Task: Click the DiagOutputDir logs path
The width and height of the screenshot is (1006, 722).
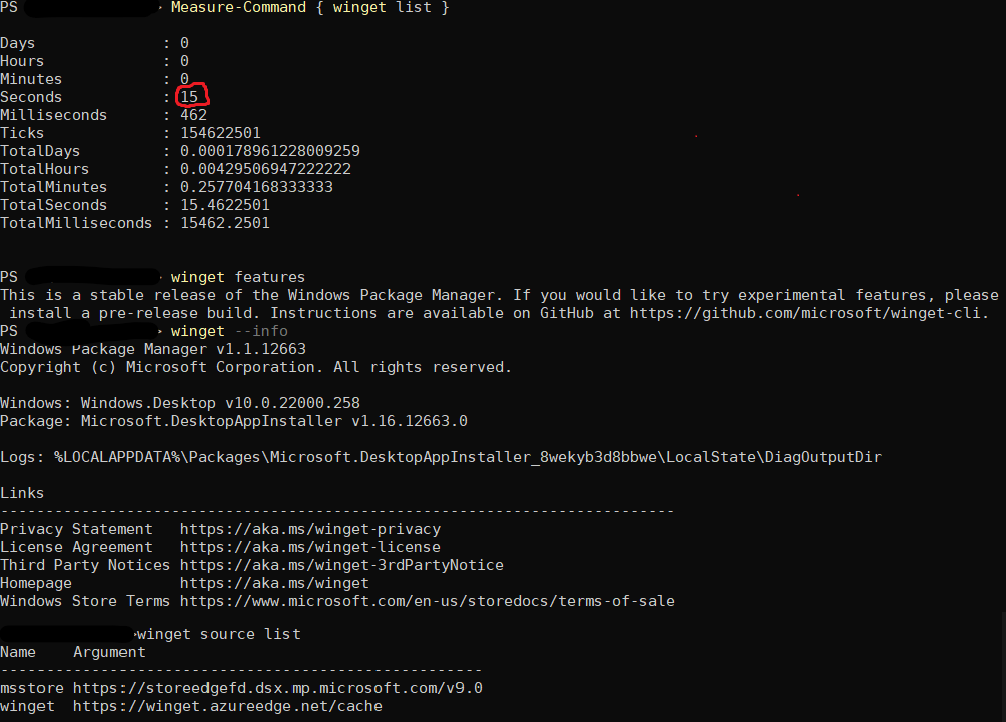Action: point(440,456)
